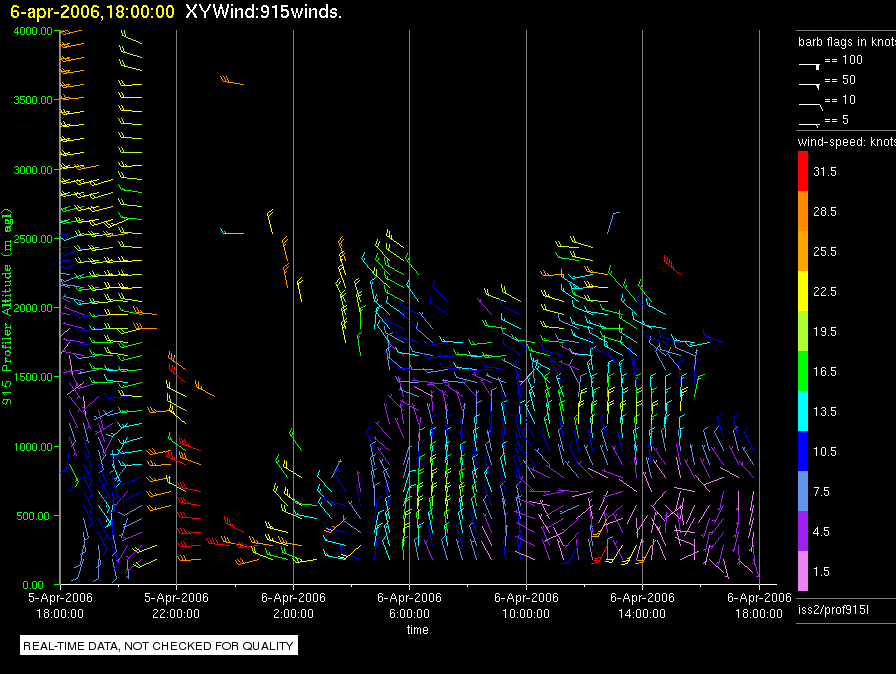Click the 3000.00 altitude tick label
The image size is (896, 674).
[x=33, y=170]
